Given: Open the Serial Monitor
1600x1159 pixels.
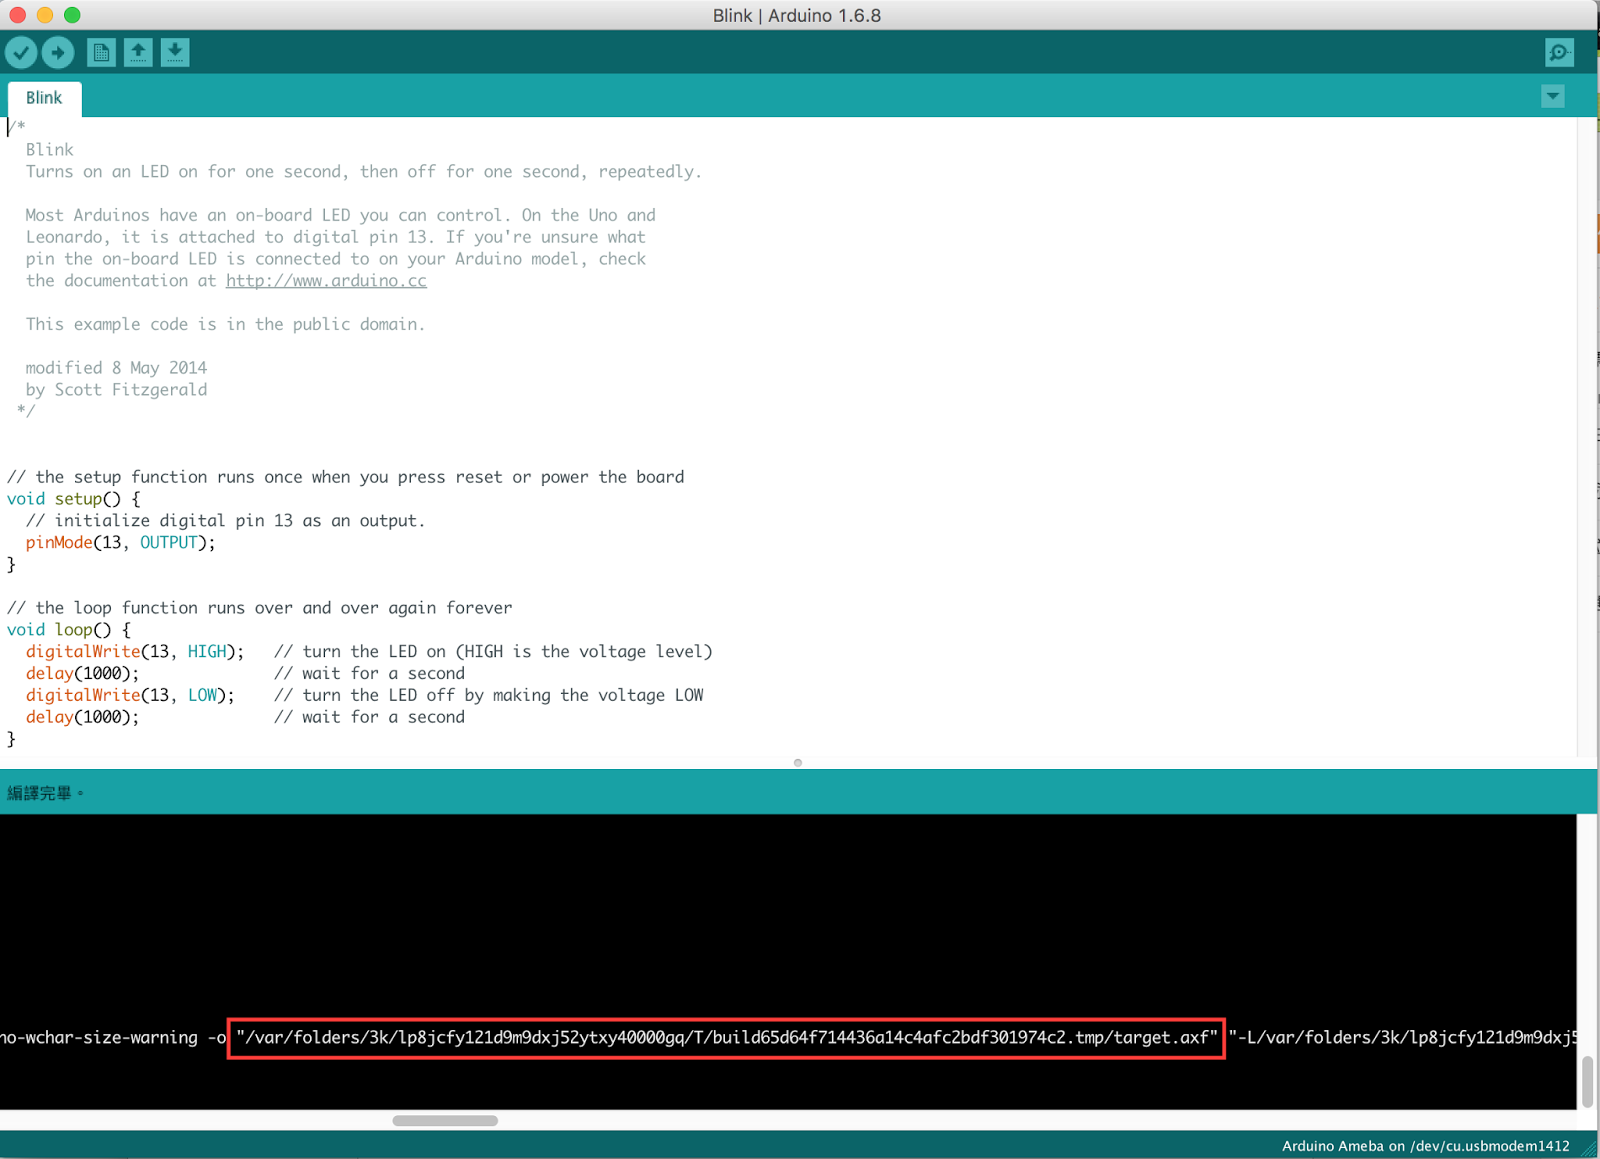Looking at the screenshot, I should (1559, 52).
